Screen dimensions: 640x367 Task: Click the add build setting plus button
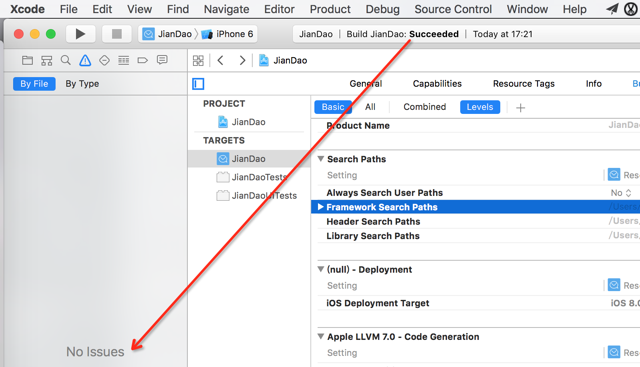click(x=520, y=108)
